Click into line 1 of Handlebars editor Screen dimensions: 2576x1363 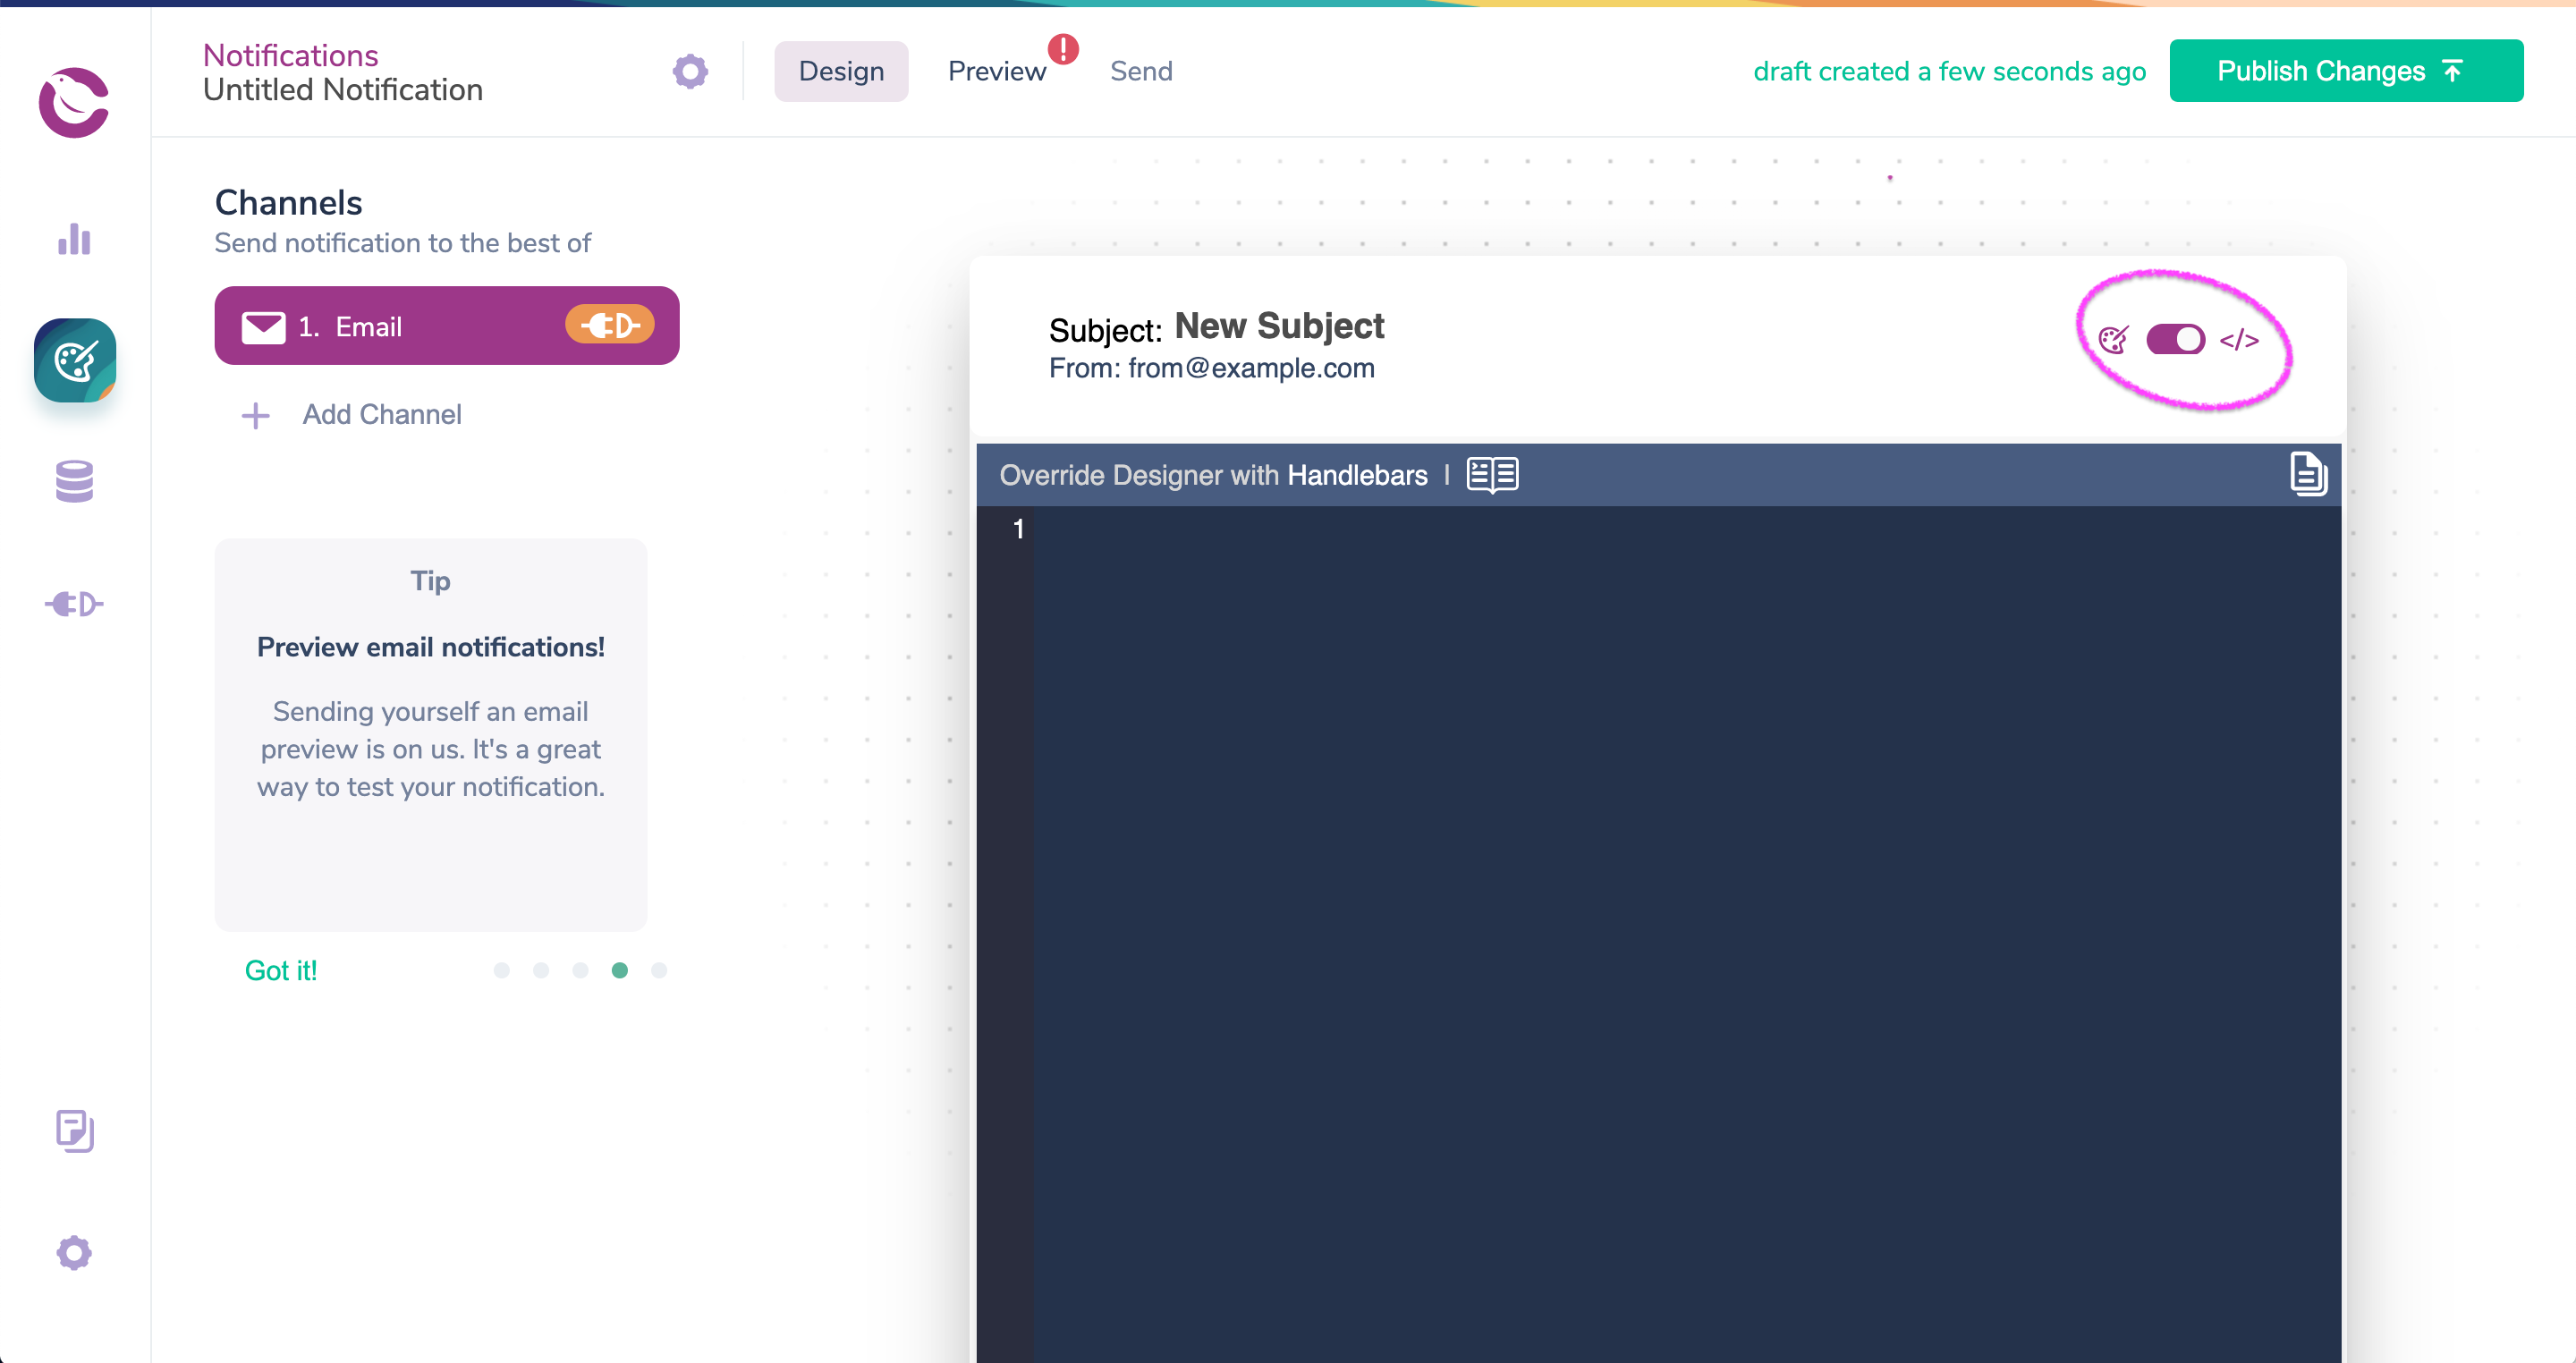click(1686, 529)
